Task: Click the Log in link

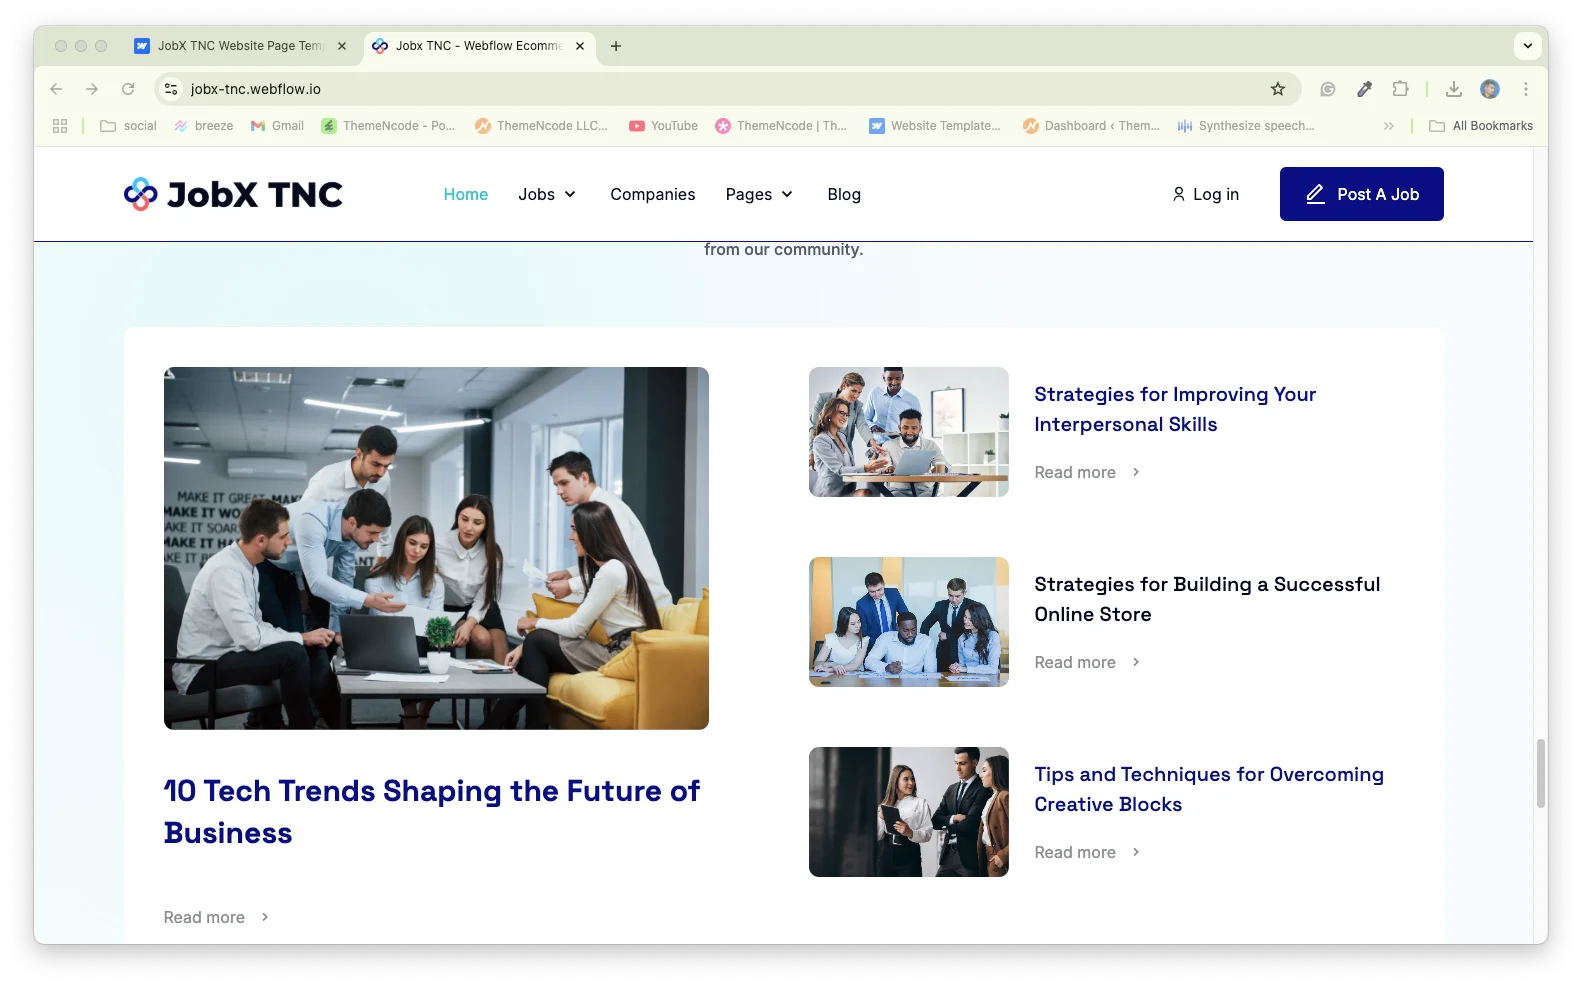Action: [x=1205, y=194]
